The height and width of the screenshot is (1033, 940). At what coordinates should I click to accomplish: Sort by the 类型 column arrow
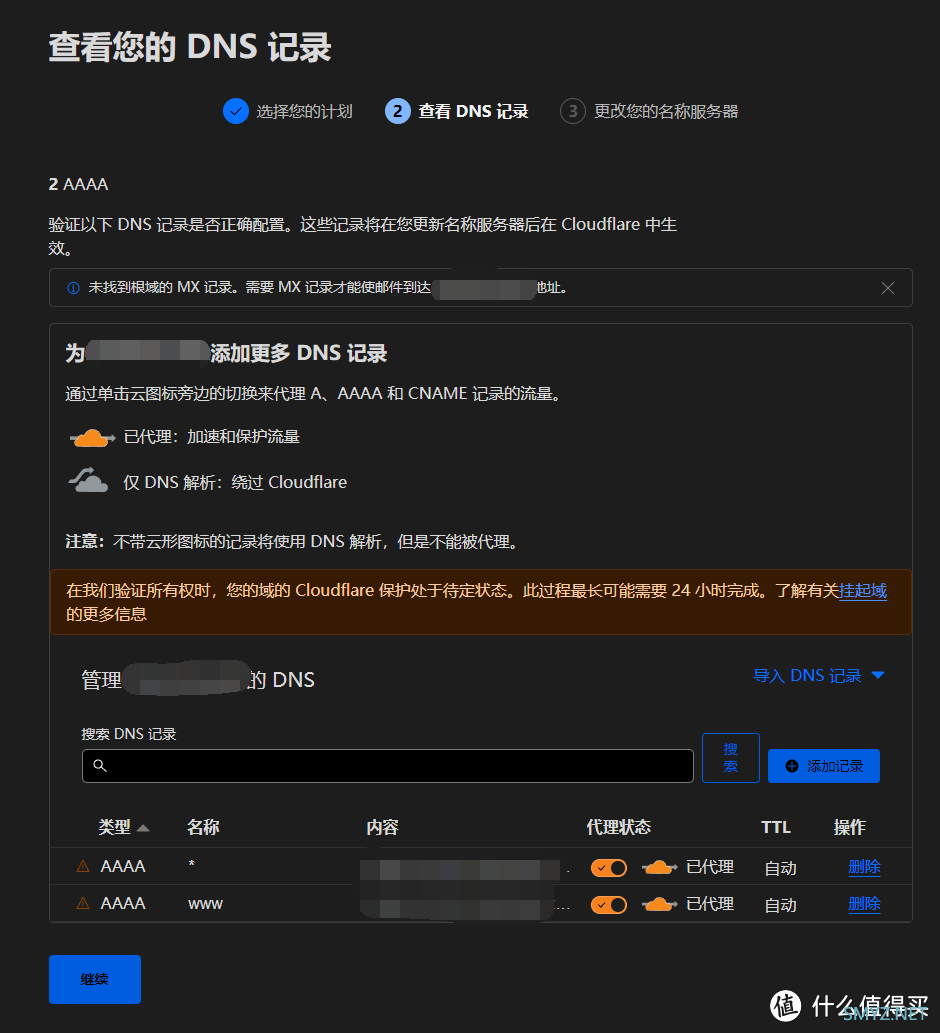[x=142, y=828]
